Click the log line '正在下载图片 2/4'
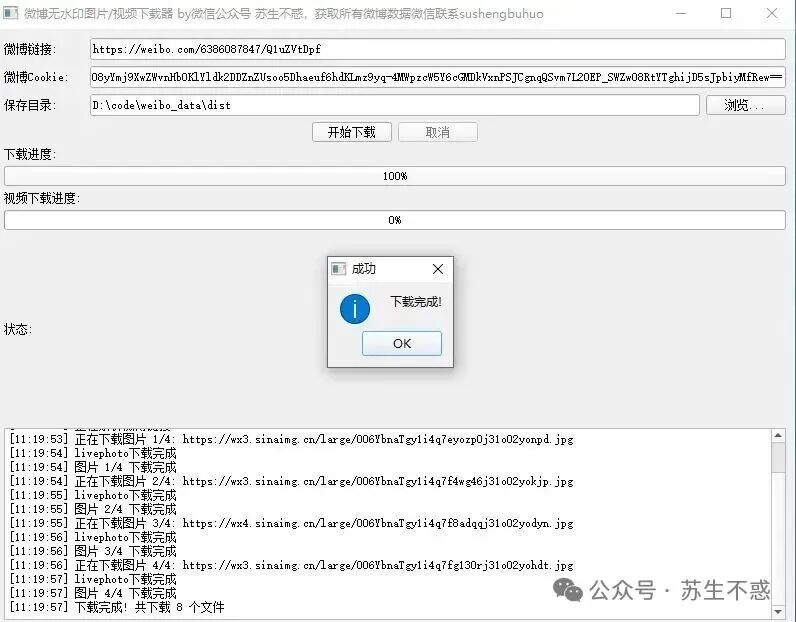Image resolution: width=796 pixels, height=622 pixels. (x=291, y=481)
